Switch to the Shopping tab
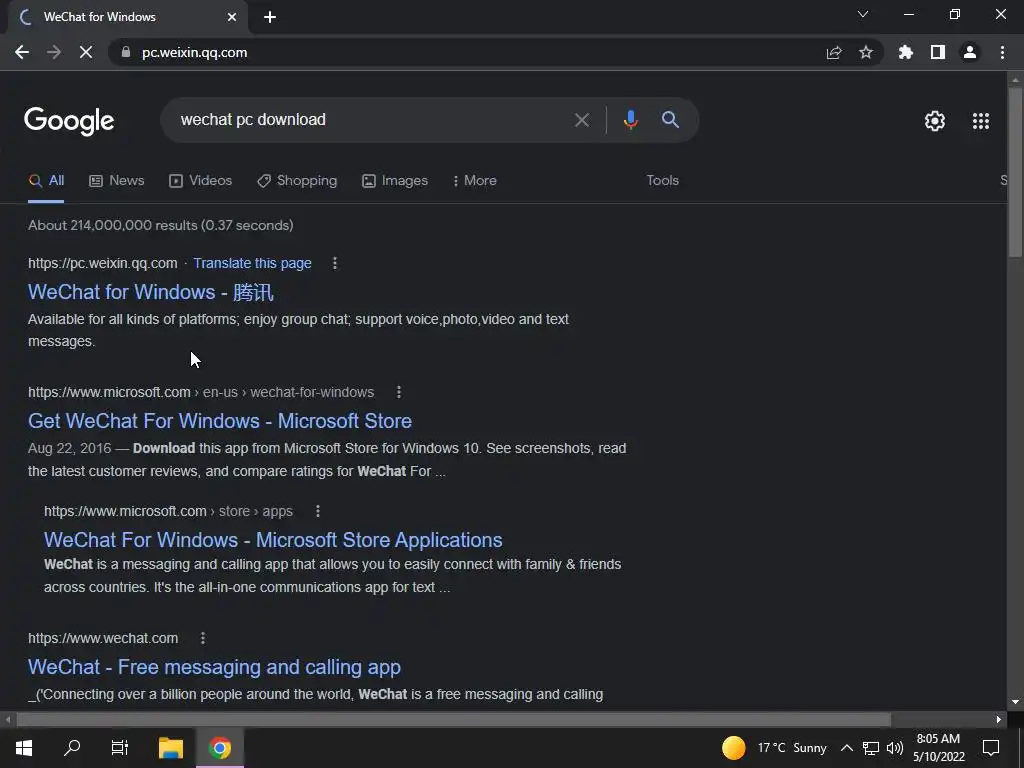 pos(297,181)
